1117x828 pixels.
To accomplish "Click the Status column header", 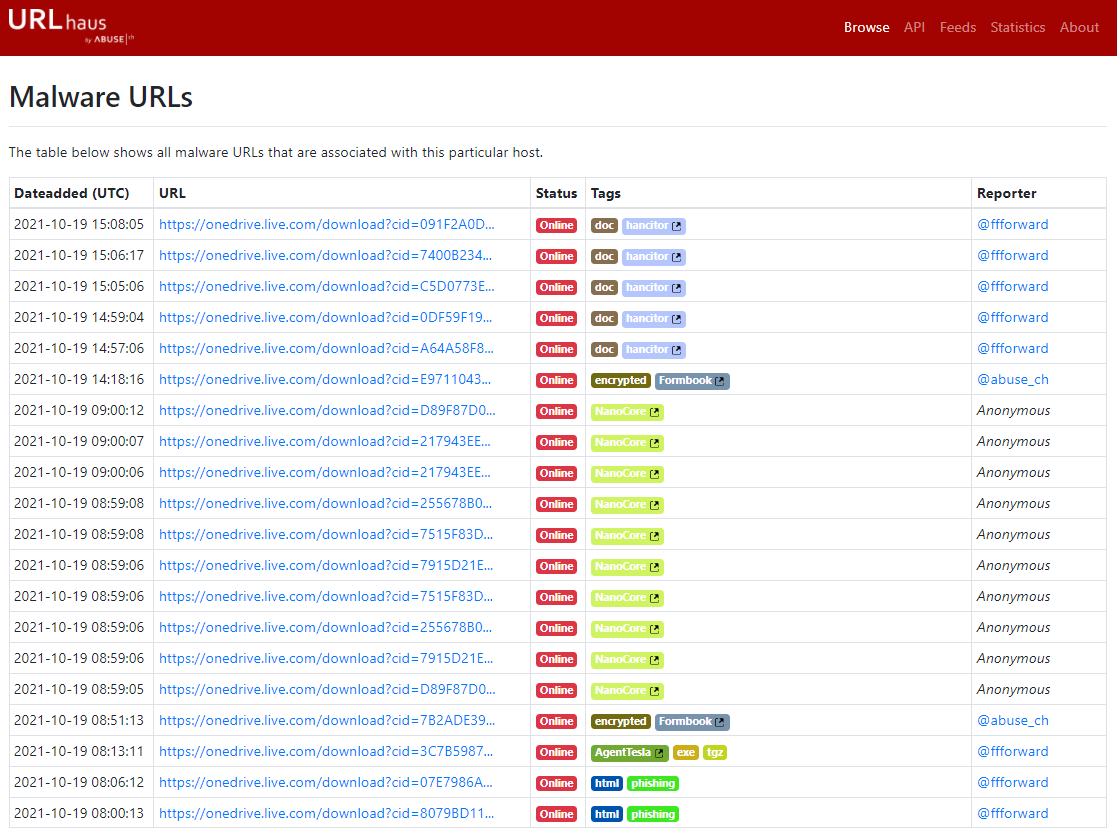I will [556, 193].
